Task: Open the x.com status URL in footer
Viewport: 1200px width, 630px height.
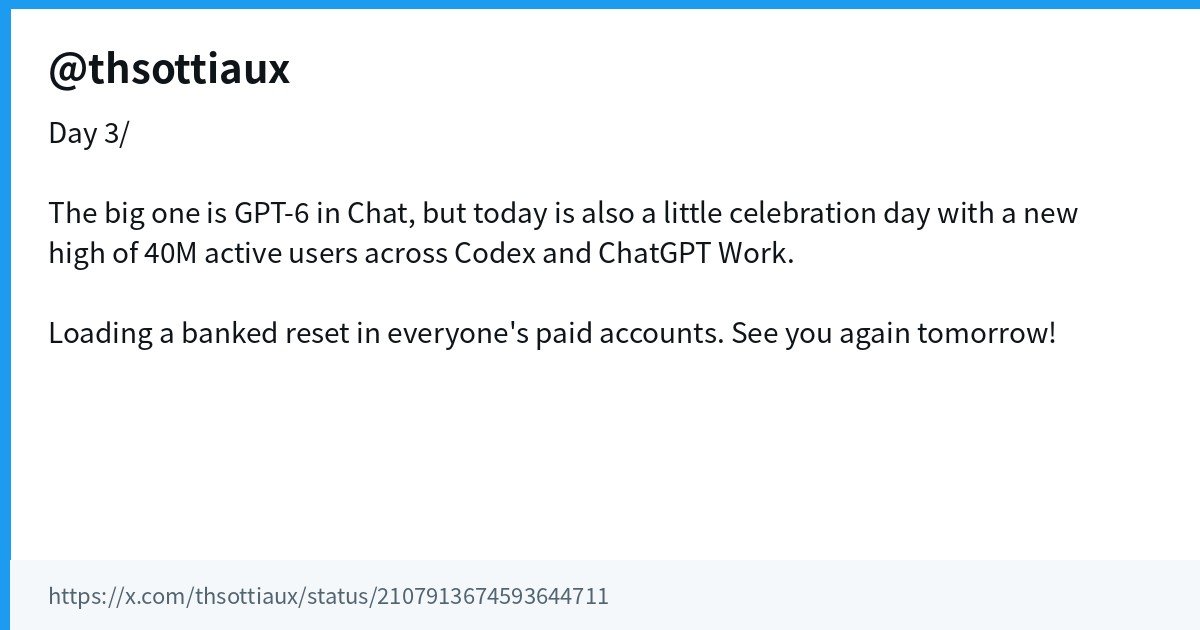Action: pyautogui.click(x=328, y=597)
